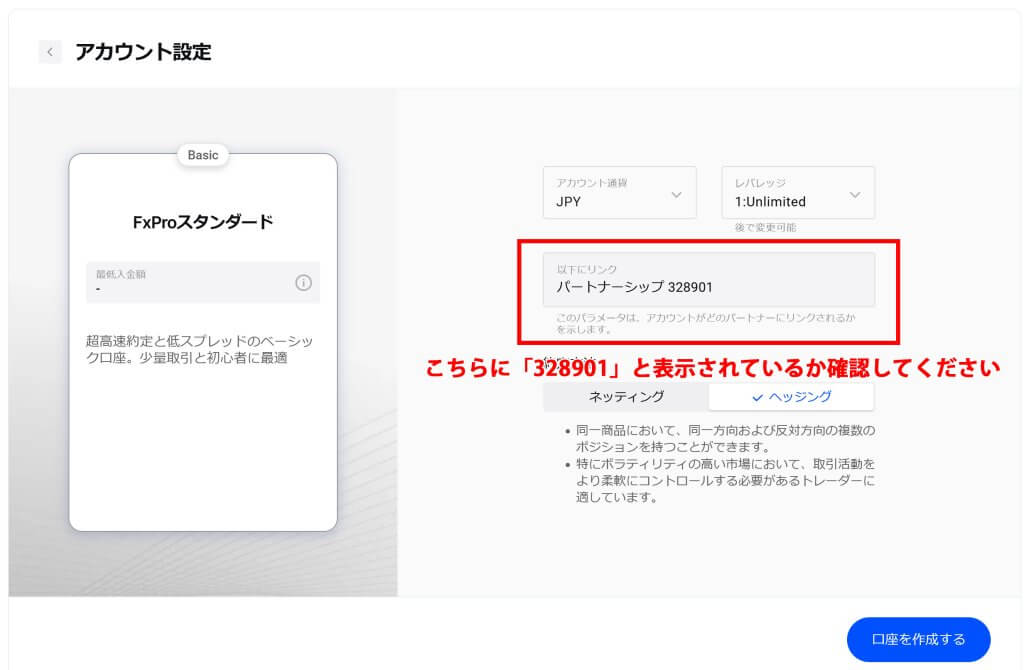The image size is (1024, 670).
Task: Click the 後で変更可能 note under leverage
Action: [765, 227]
